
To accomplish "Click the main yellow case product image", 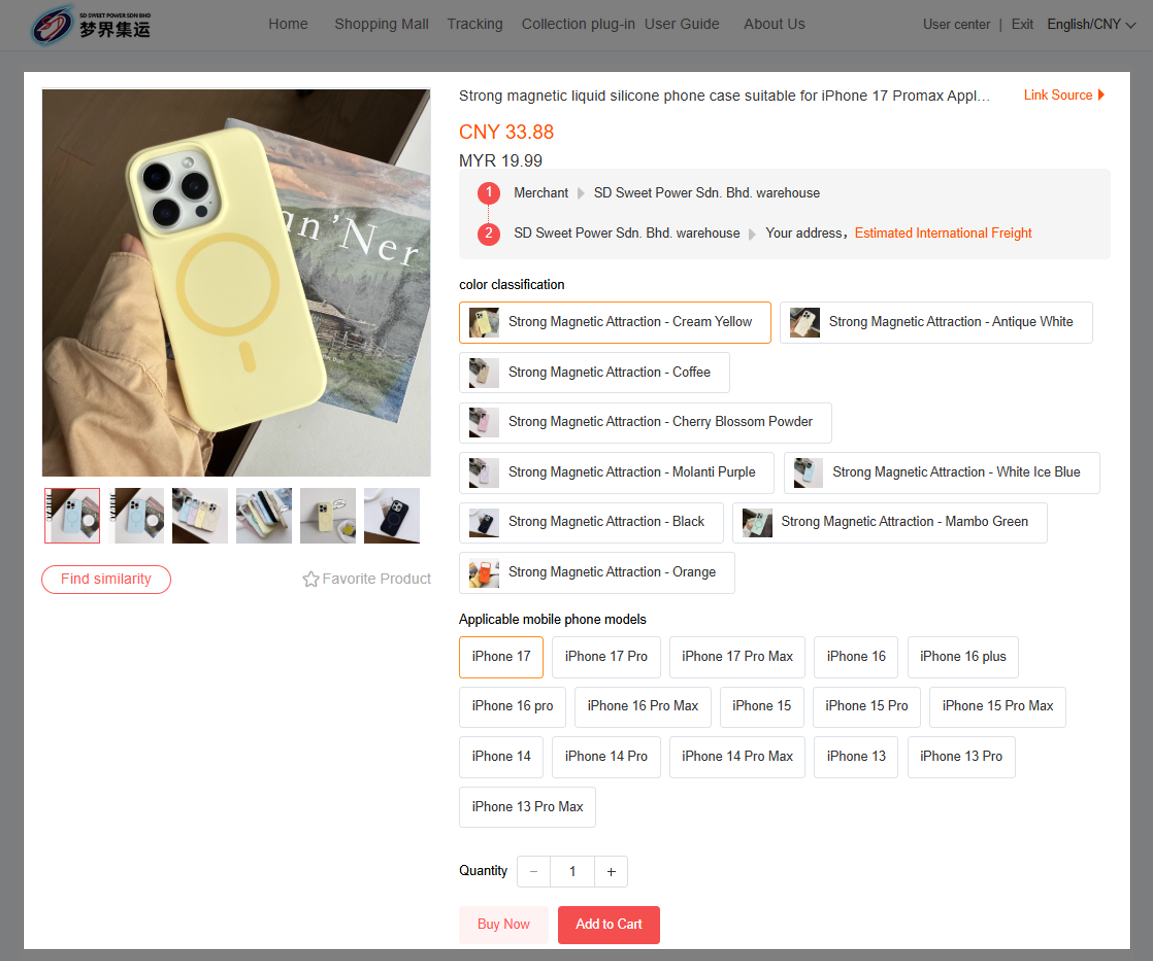I will (236, 283).
